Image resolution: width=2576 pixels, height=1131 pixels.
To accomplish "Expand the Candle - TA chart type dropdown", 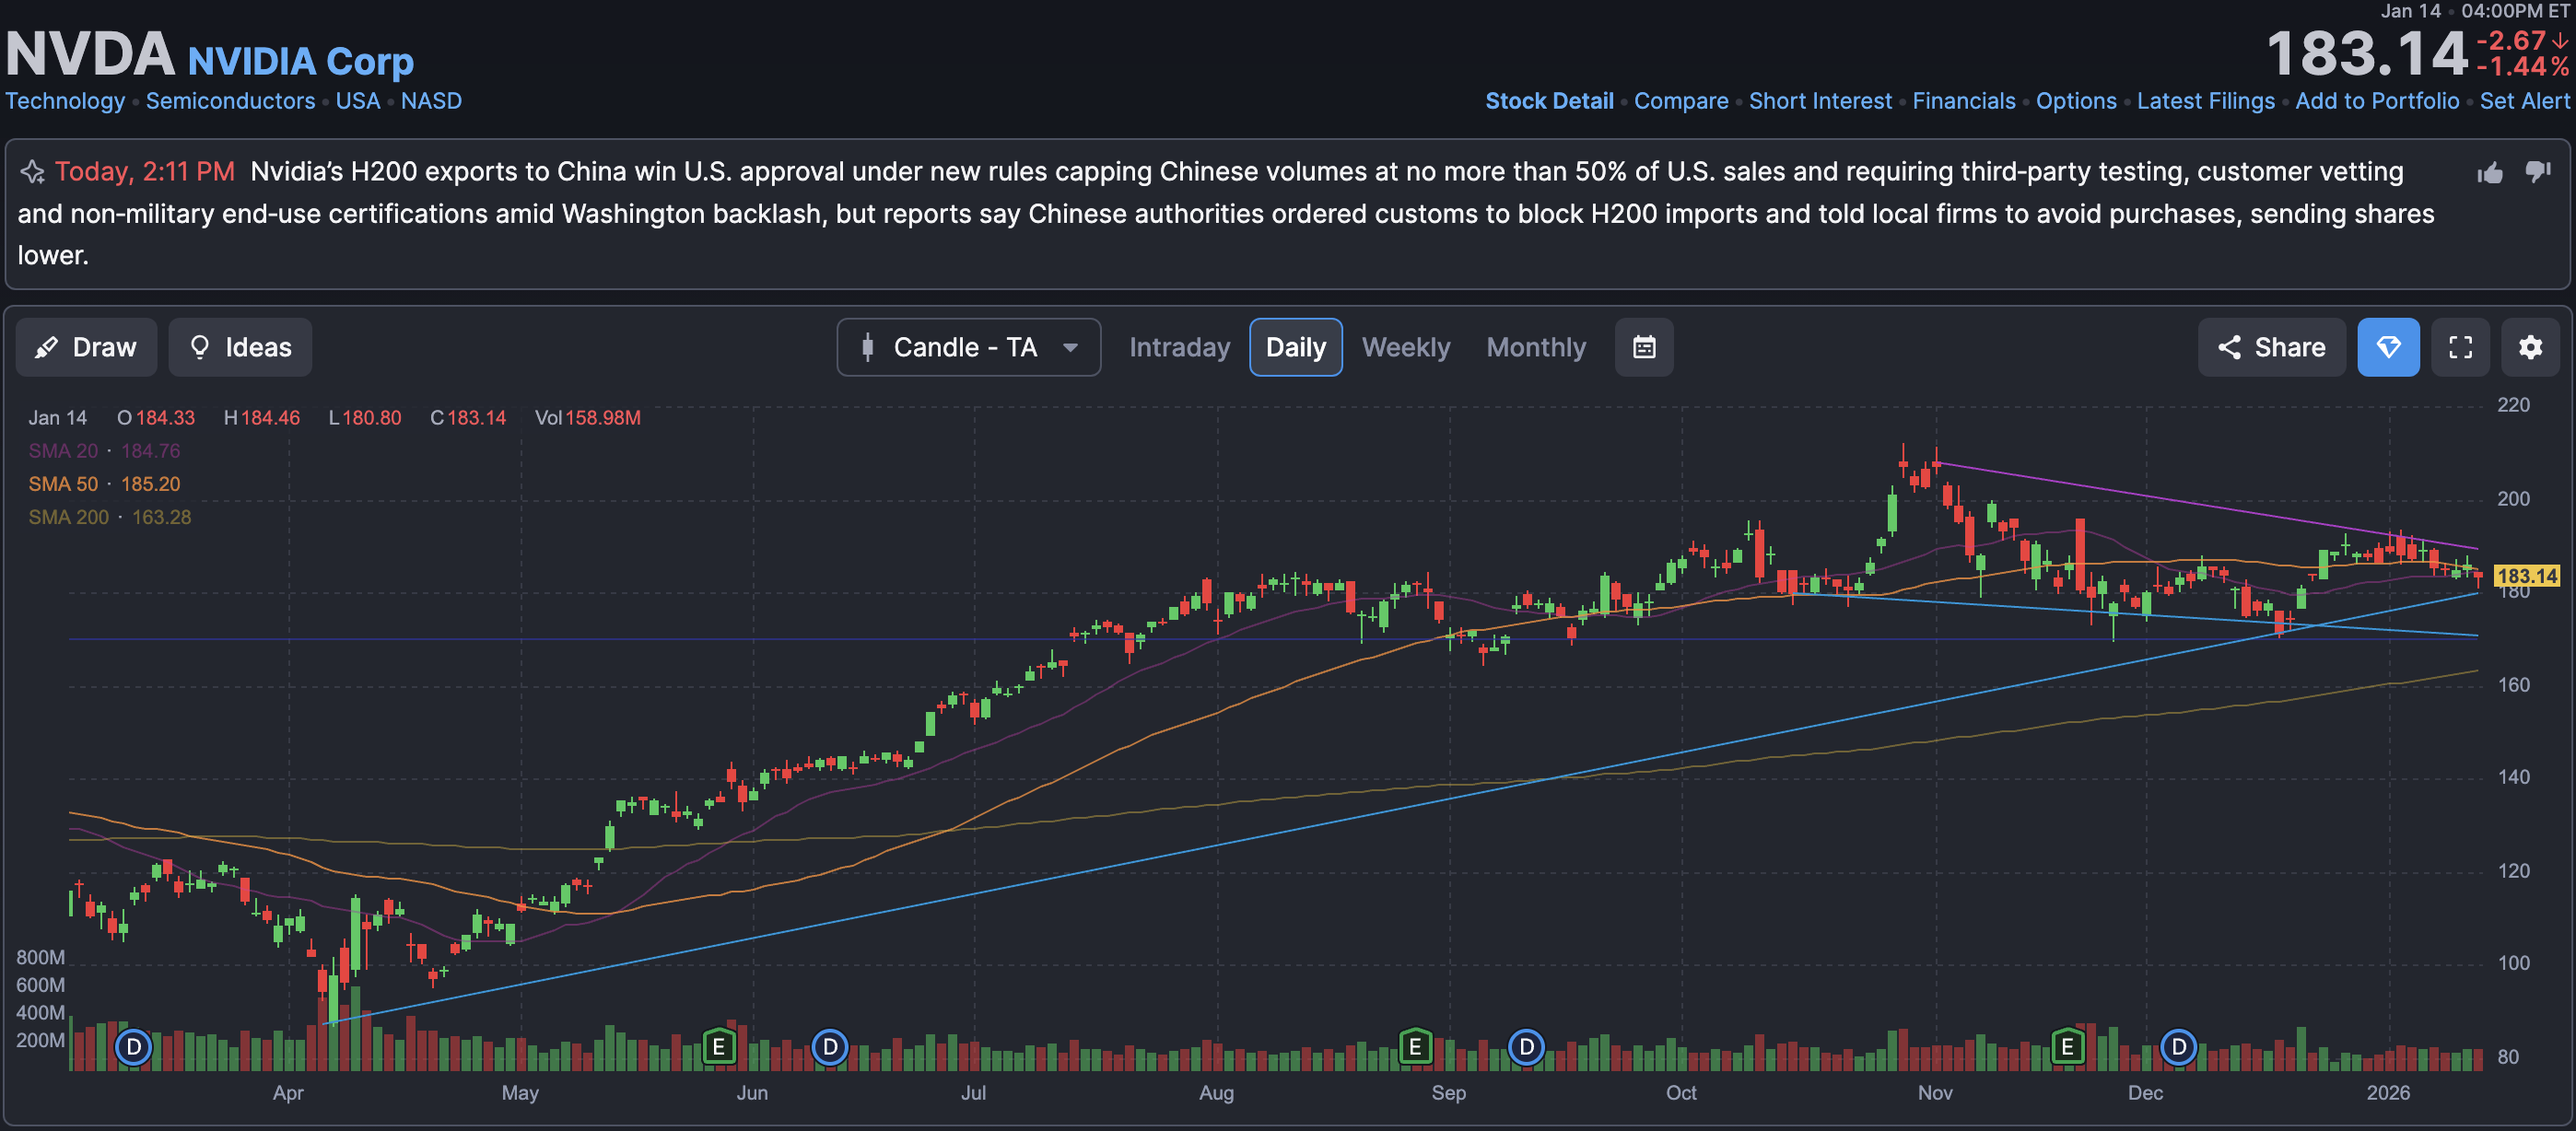I will pos(968,347).
